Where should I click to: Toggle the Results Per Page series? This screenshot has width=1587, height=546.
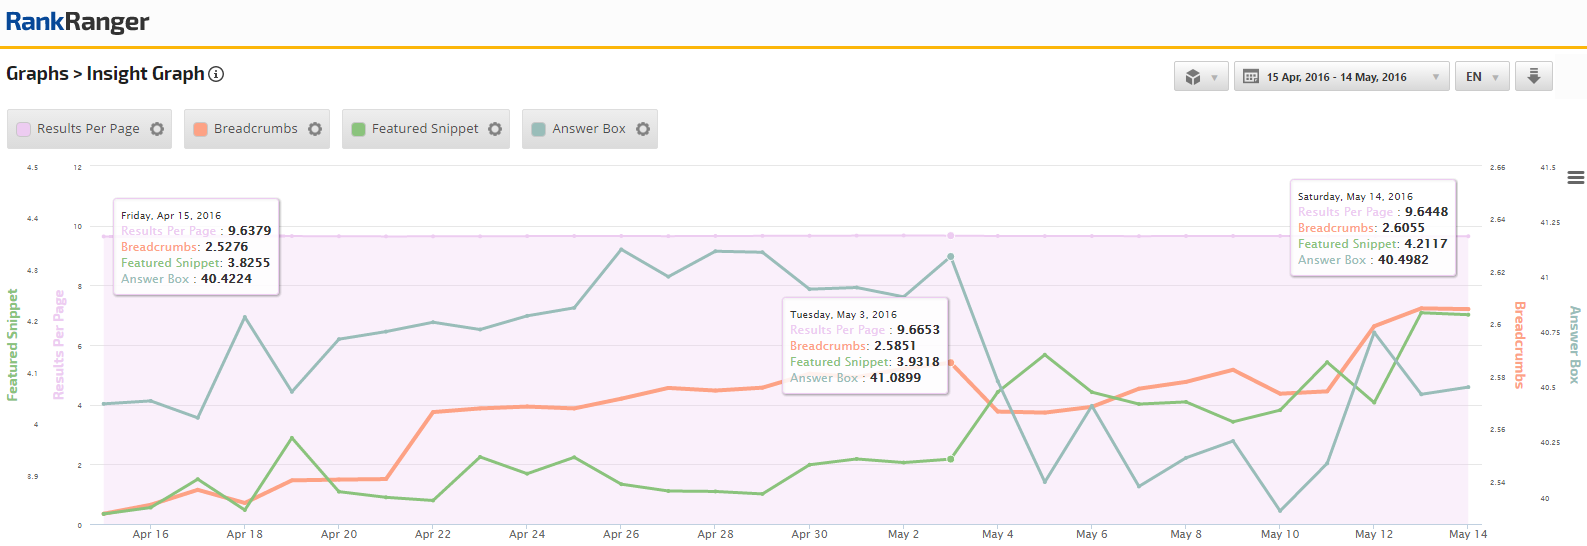tap(88, 129)
